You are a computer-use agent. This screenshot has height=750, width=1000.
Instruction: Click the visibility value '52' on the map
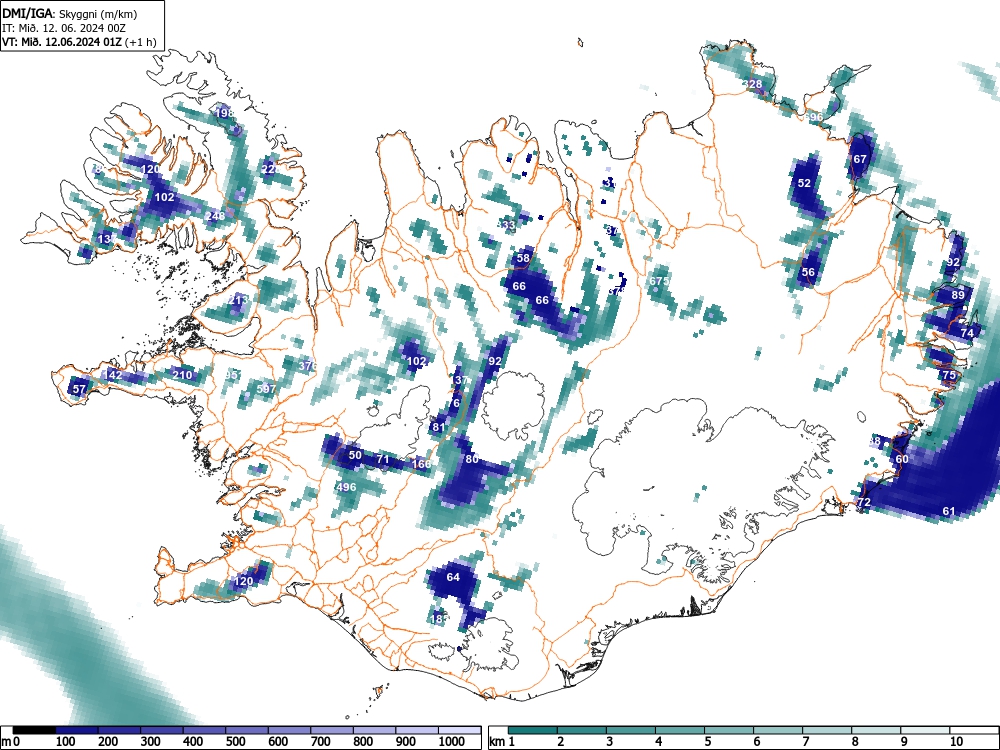[804, 183]
